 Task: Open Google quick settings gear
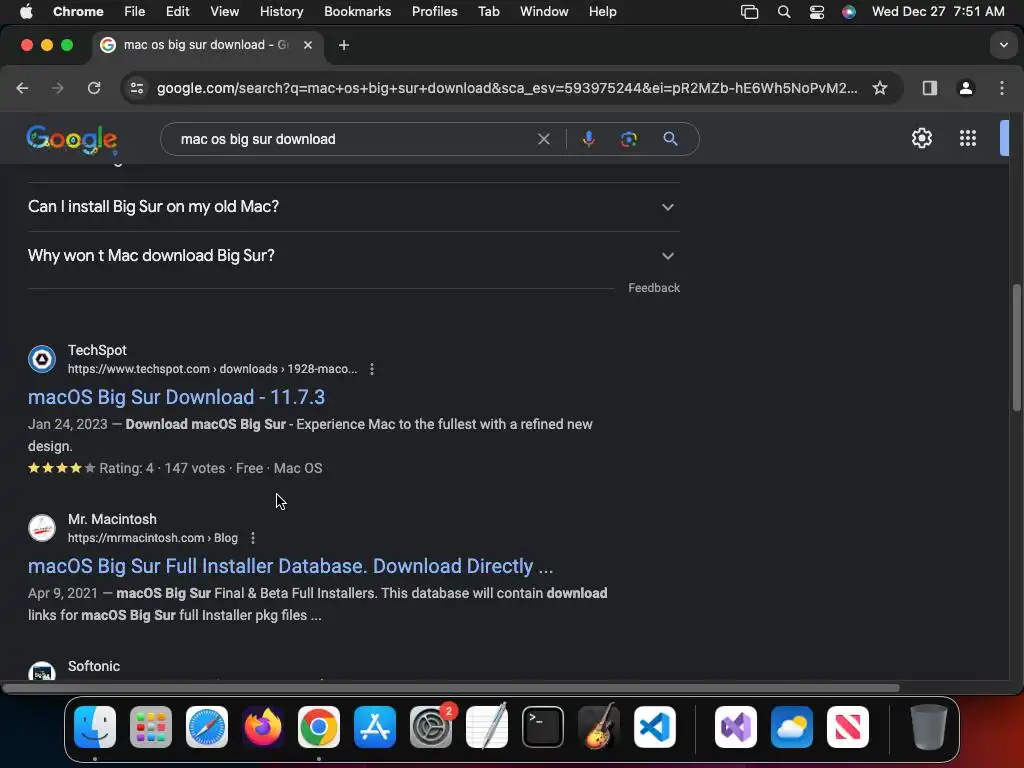pyautogui.click(x=921, y=138)
